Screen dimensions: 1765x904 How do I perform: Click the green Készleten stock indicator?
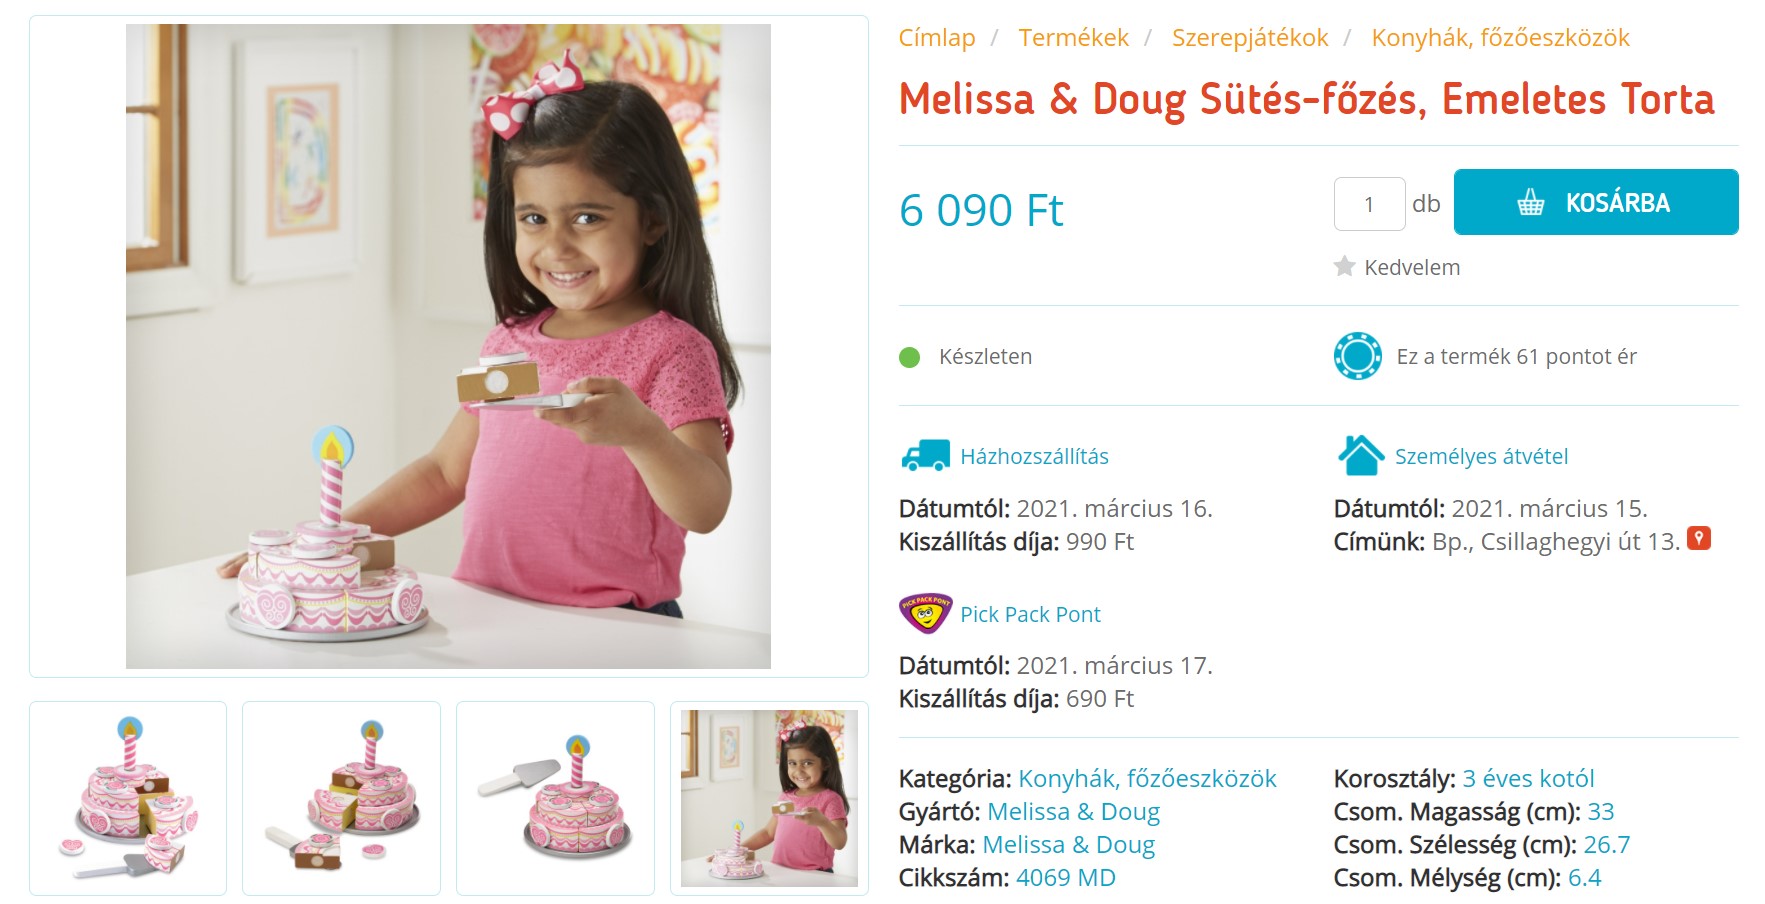click(x=909, y=357)
